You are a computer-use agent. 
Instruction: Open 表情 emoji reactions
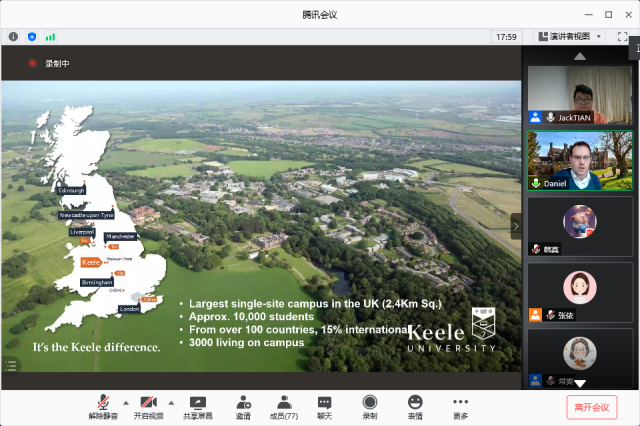[x=415, y=407]
